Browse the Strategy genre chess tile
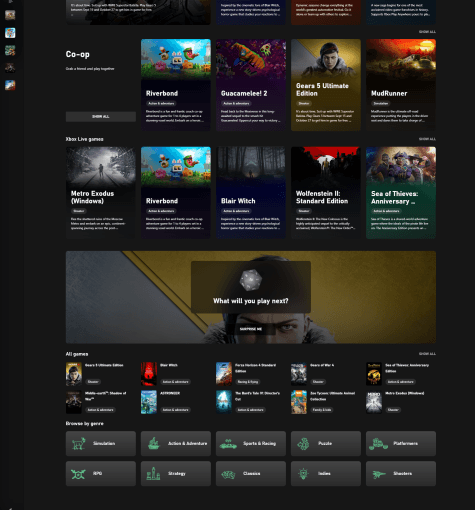475x510 pixels. point(176,473)
